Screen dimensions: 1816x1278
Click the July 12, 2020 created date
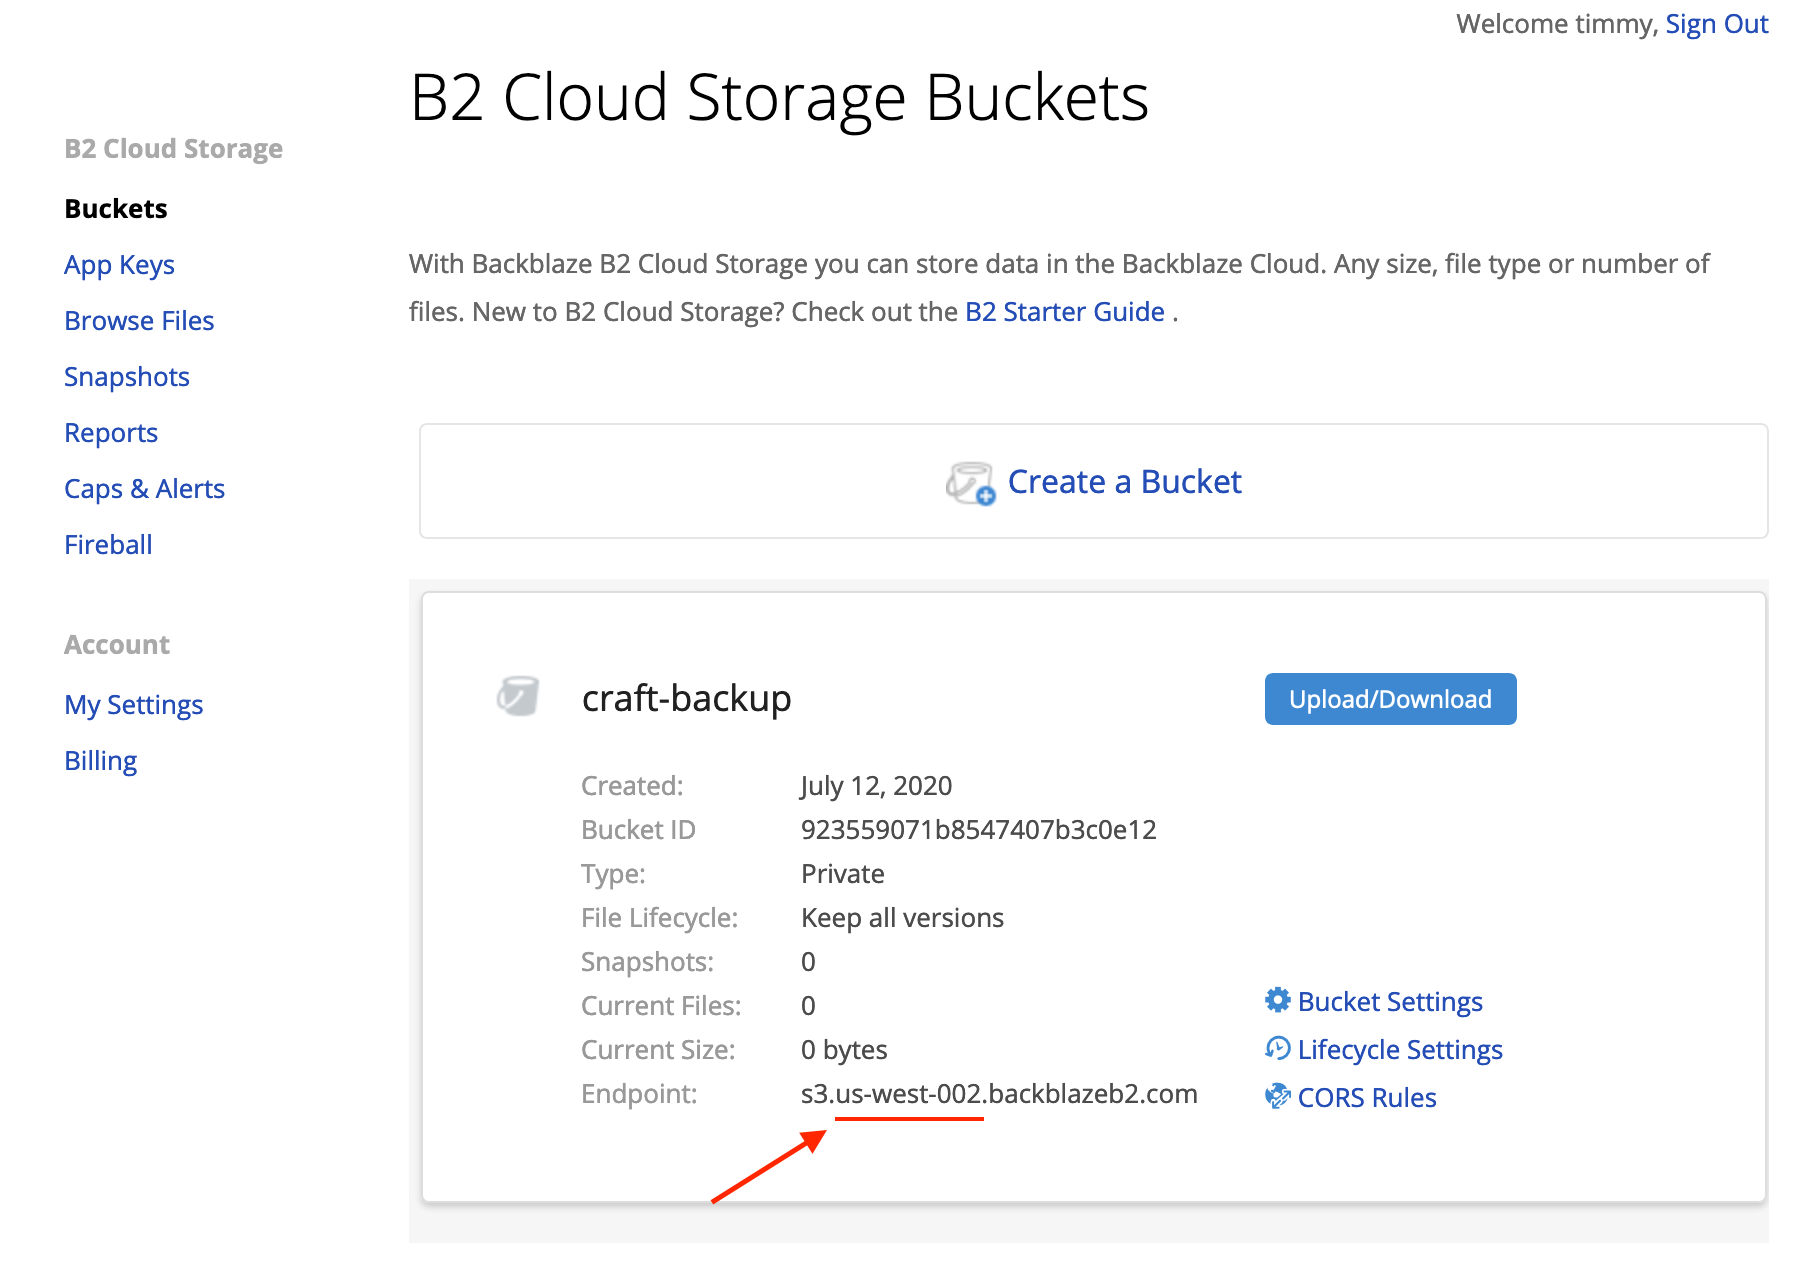pyautogui.click(x=876, y=786)
